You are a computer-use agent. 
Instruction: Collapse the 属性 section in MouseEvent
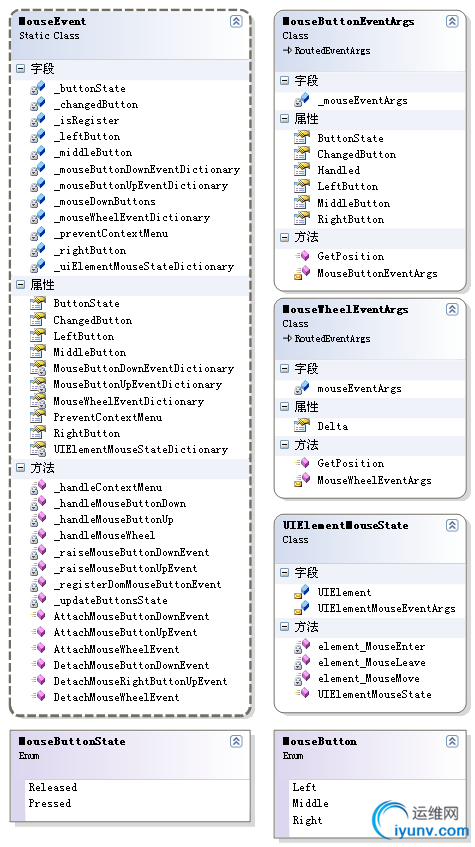pyautogui.click(x=21, y=284)
